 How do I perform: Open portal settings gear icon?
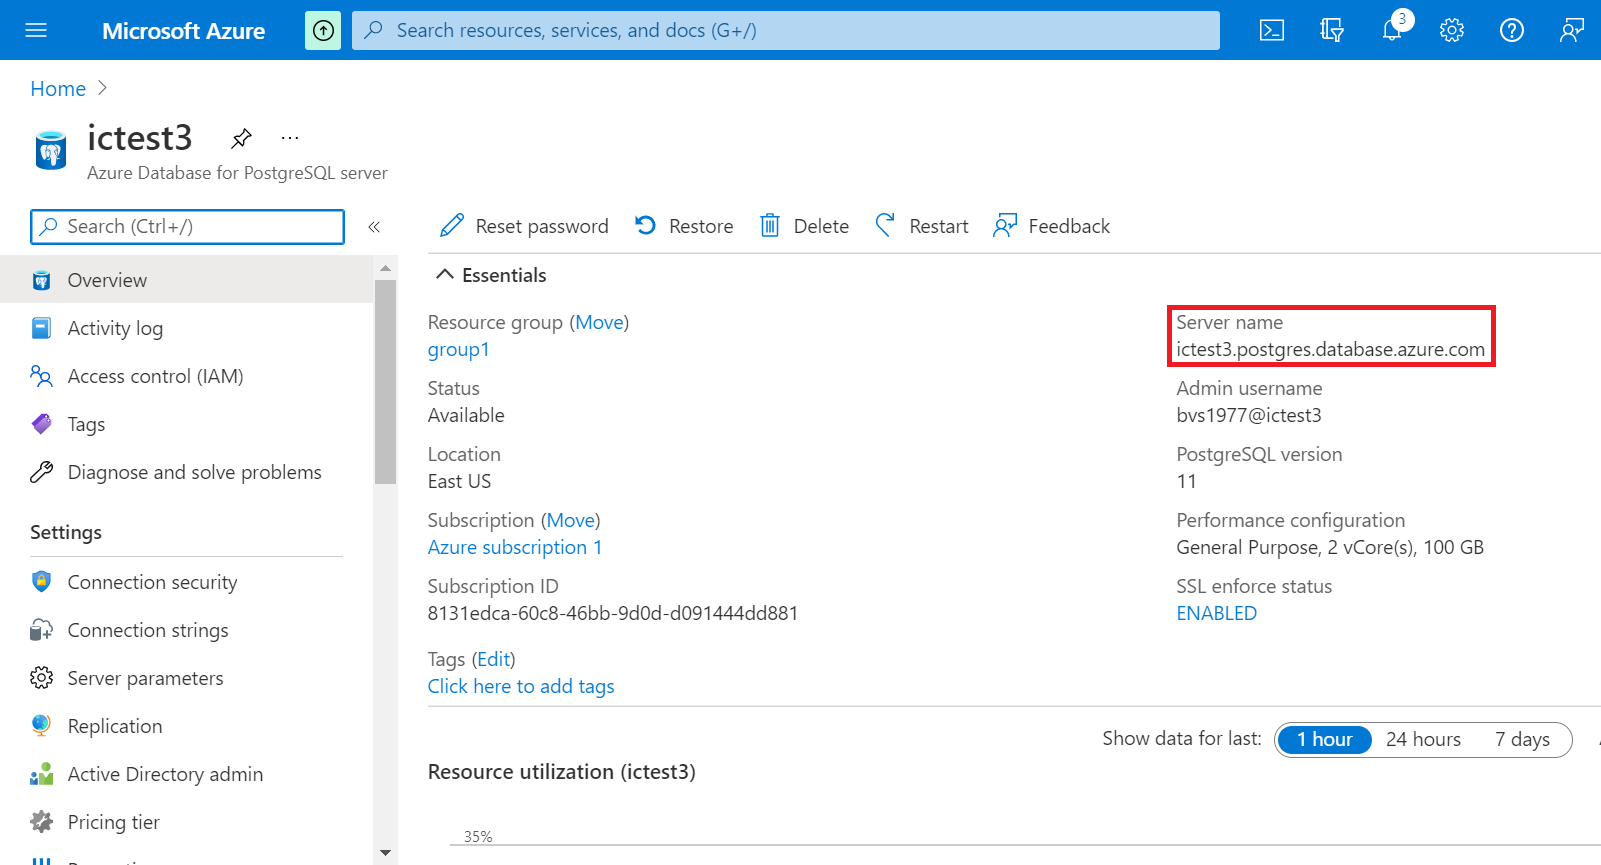point(1451,30)
